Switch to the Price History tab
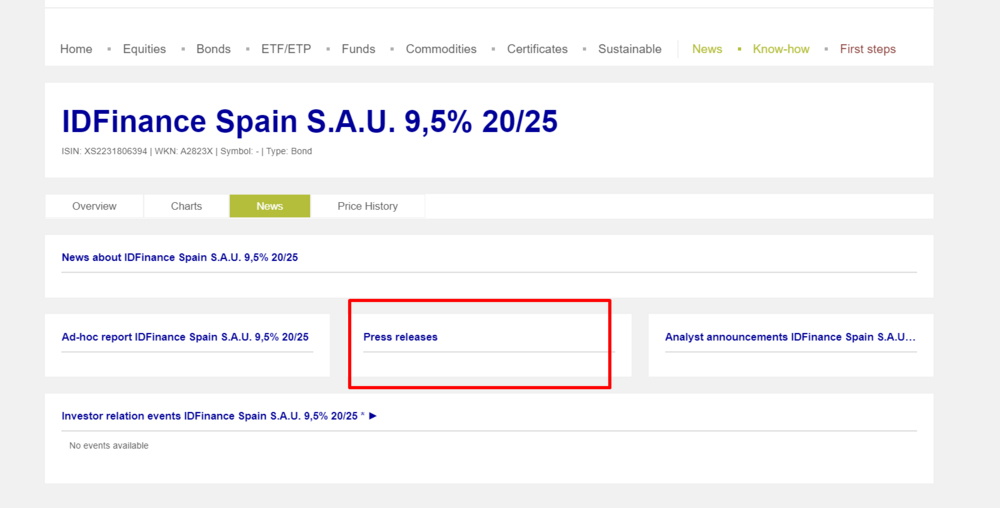1000x508 pixels. [x=367, y=206]
